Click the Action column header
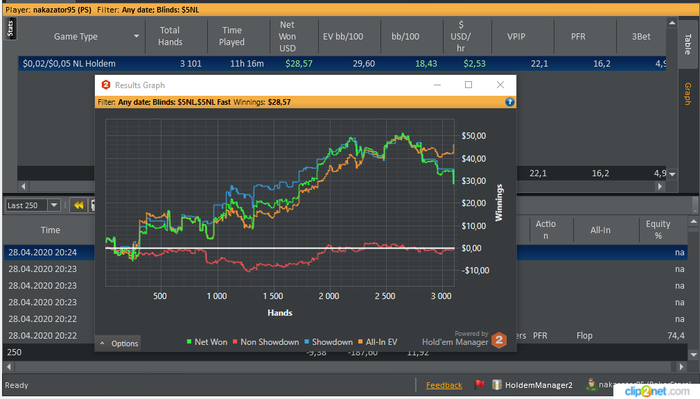 pos(546,230)
